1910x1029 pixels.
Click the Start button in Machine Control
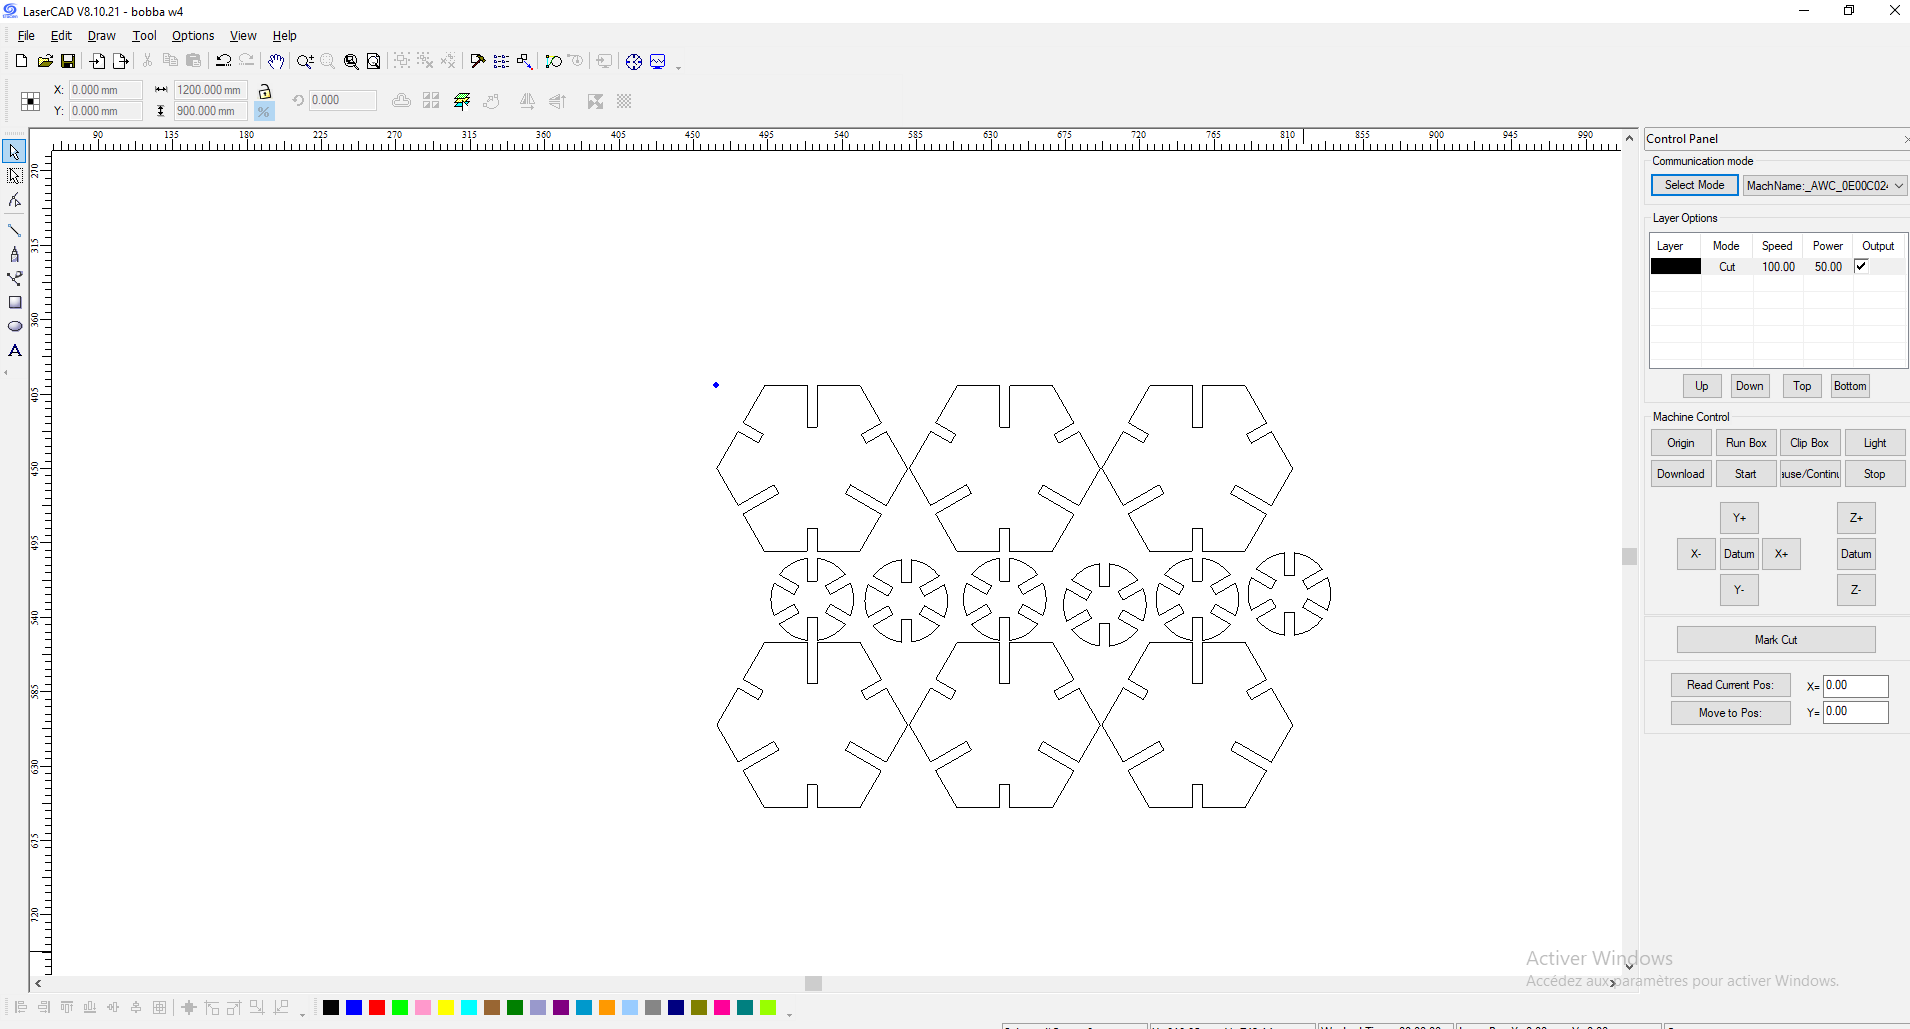click(x=1745, y=474)
